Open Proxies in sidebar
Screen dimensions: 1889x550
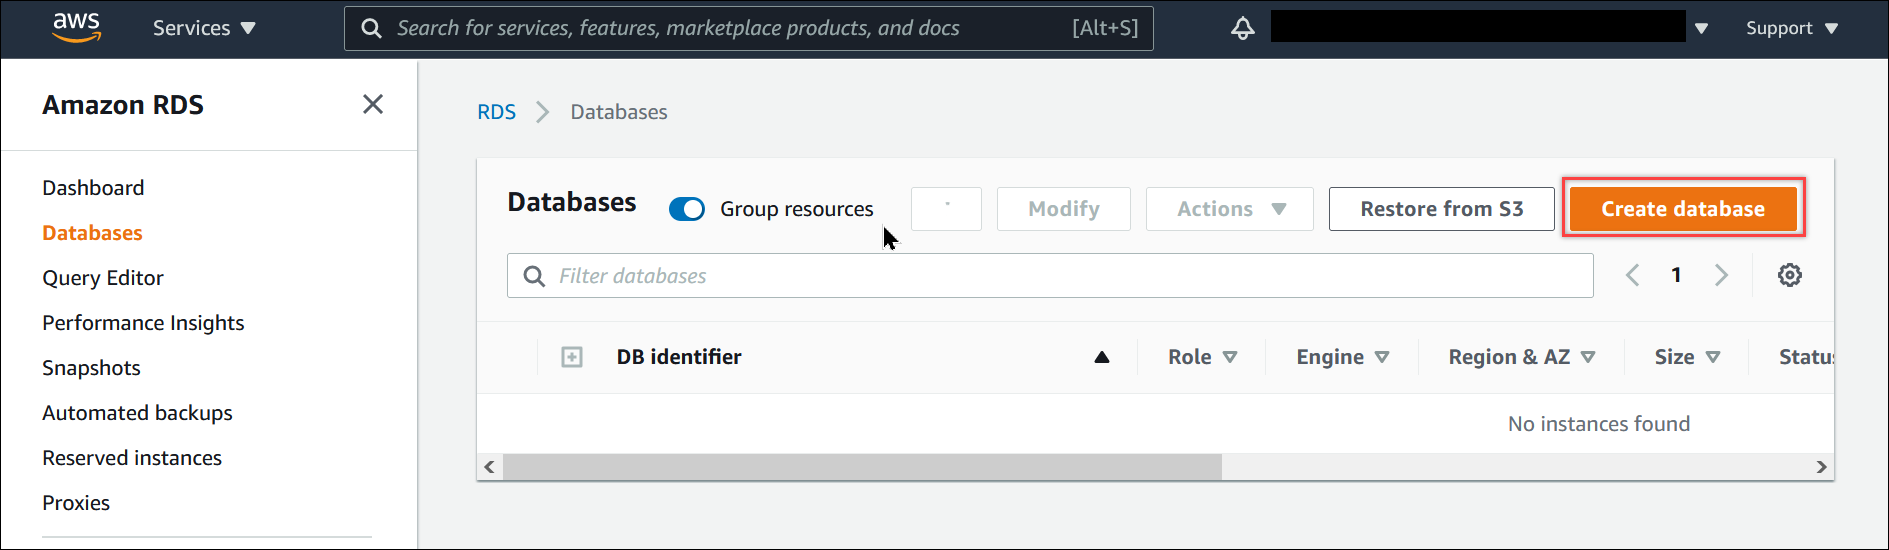tap(76, 503)
